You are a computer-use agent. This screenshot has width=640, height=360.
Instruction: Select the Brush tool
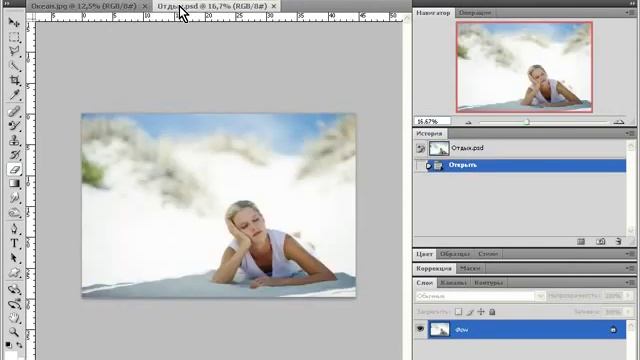click(x=14, y=126)
